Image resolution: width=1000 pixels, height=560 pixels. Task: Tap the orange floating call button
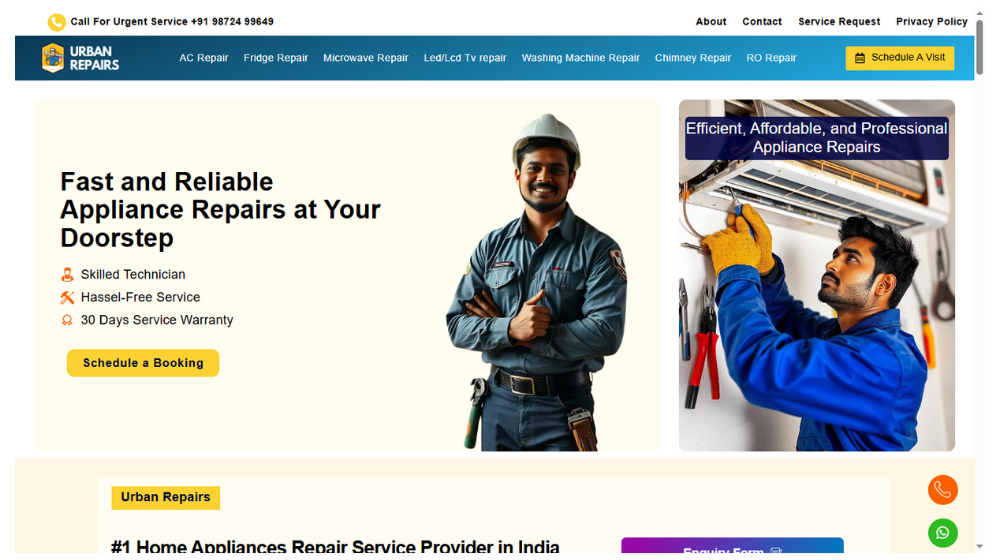click(943, 490)
